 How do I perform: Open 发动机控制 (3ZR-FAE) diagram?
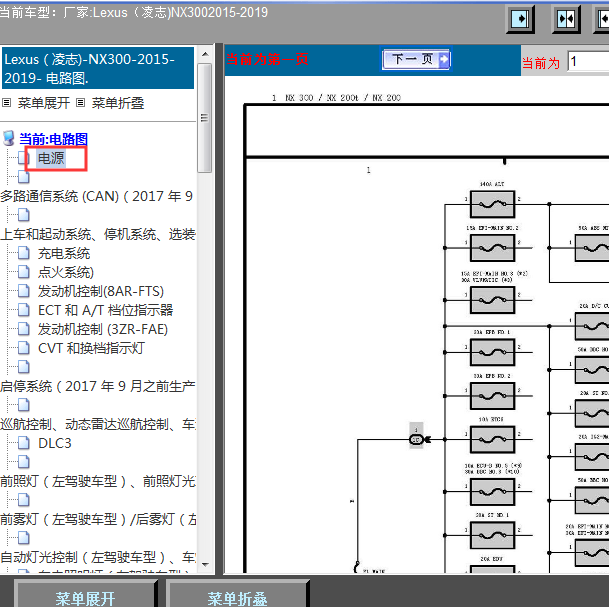click(x=103, y=329)
